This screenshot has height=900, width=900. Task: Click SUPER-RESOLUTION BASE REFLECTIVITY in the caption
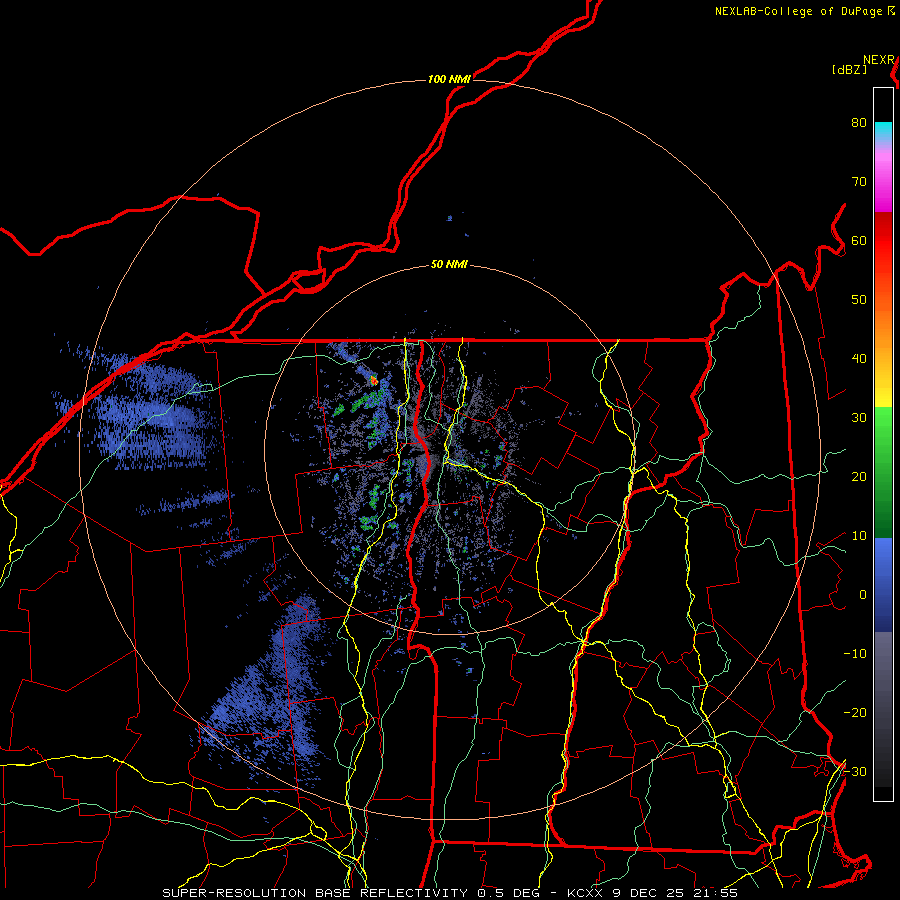pos(315,893)
